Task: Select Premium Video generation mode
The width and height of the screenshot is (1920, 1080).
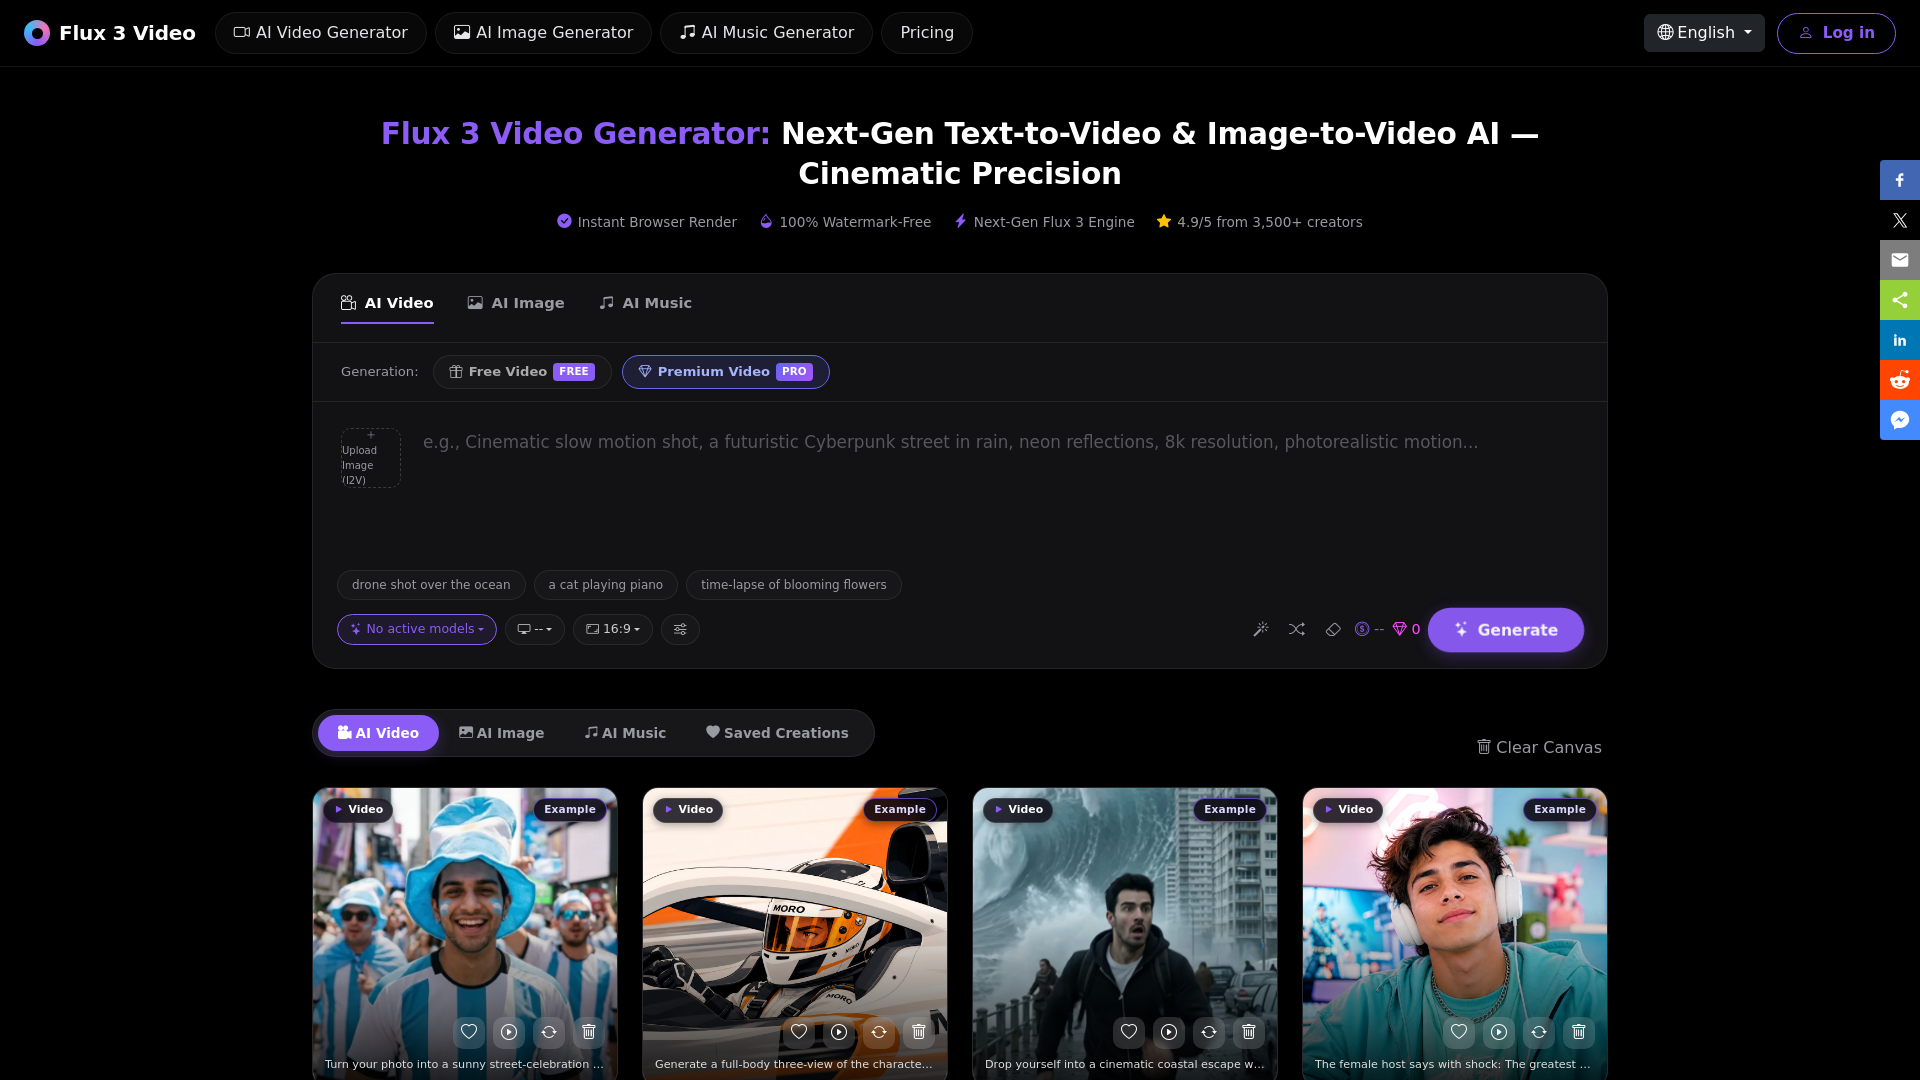Action: (726, 372)
